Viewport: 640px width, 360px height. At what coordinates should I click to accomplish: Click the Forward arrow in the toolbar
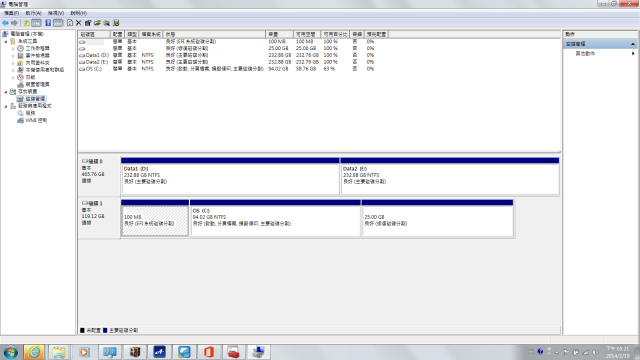[x=14, y=23]
